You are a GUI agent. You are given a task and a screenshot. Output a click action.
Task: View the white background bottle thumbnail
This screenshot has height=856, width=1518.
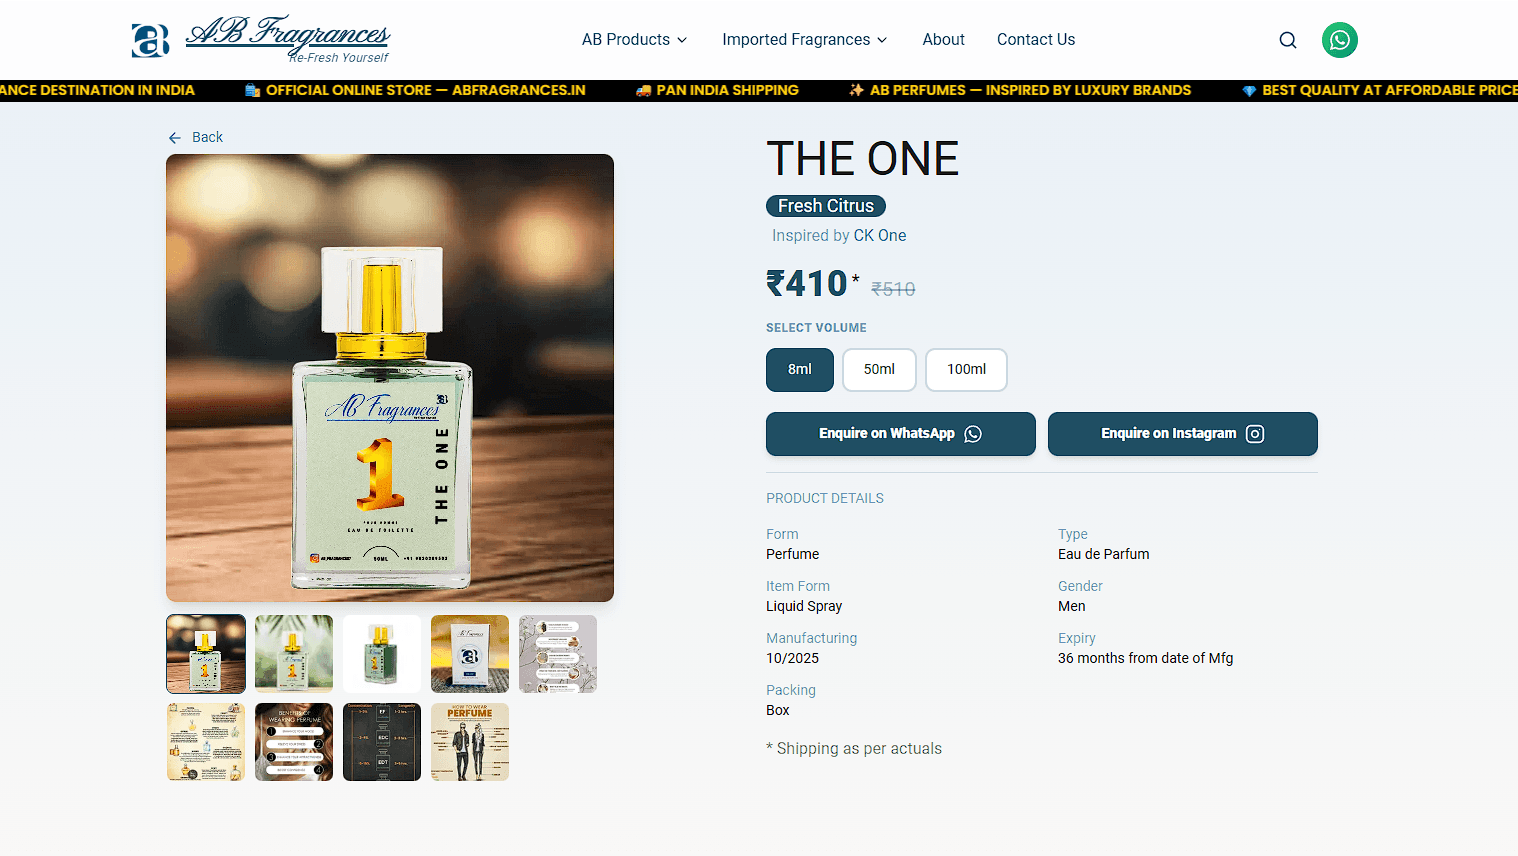382,654
